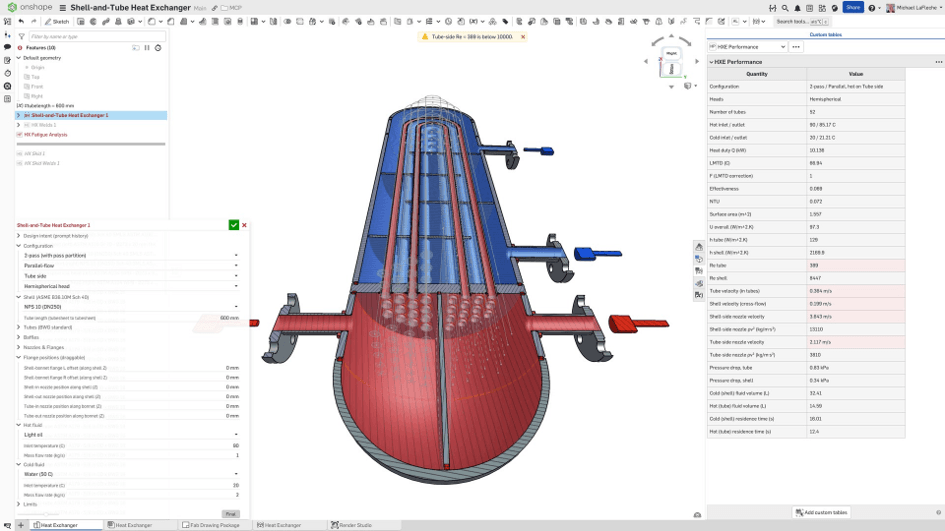Viewport: 945px width, 531px height.
Task: Expand the Design intent (prompt history) section
Action: [19, 236]
